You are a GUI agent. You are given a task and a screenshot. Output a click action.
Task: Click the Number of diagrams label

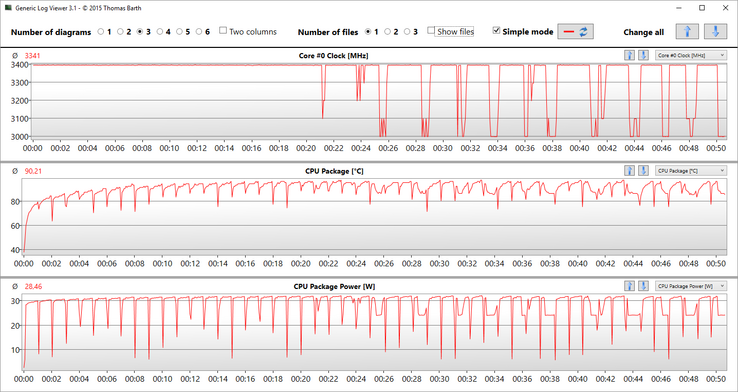click(x=51, y=32)
